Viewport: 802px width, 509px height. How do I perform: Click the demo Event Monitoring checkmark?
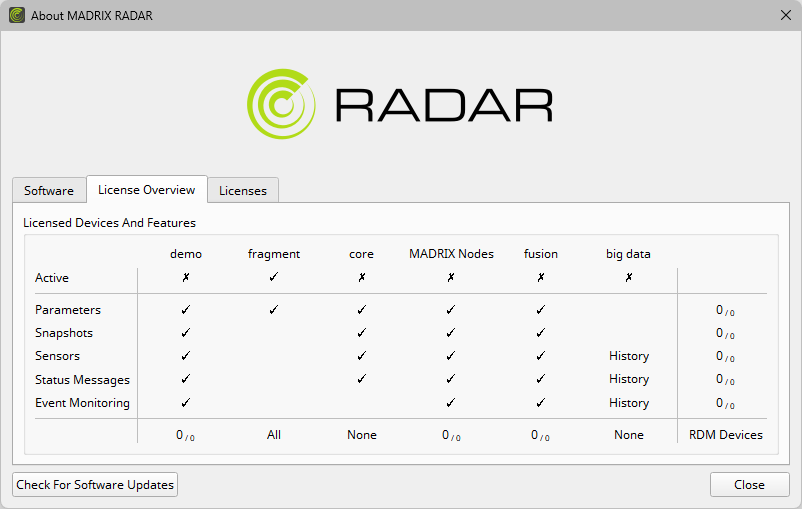click(x=186, y=403)
